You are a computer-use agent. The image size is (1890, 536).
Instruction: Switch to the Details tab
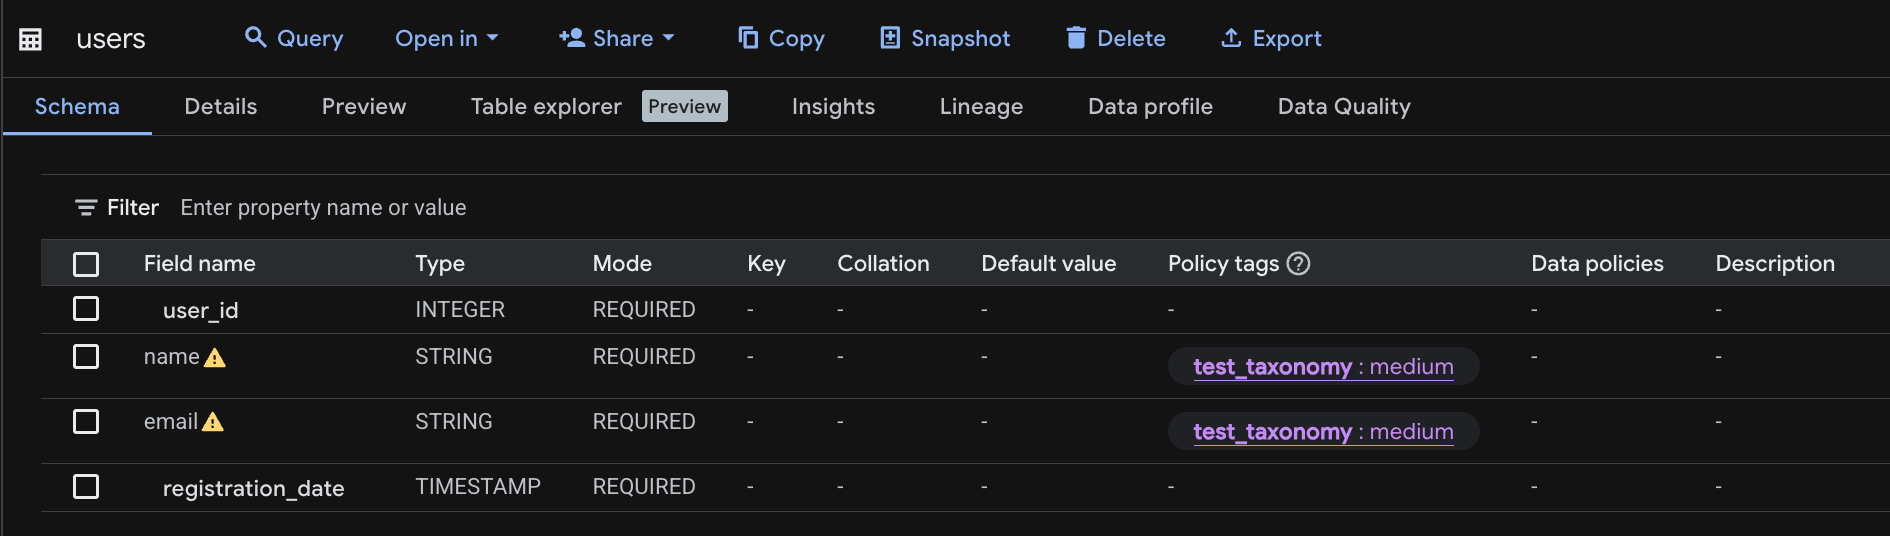220,106
